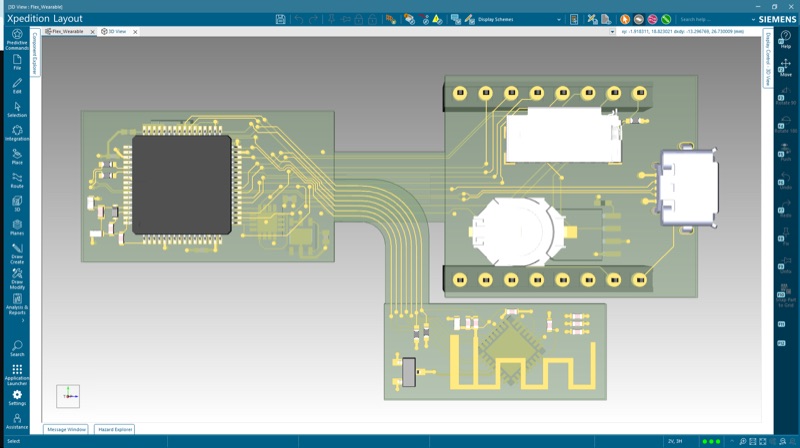This screenshot has width=800, height=448.
Task: Open the tab list dropdown arrow
Action: pos(612,32)
